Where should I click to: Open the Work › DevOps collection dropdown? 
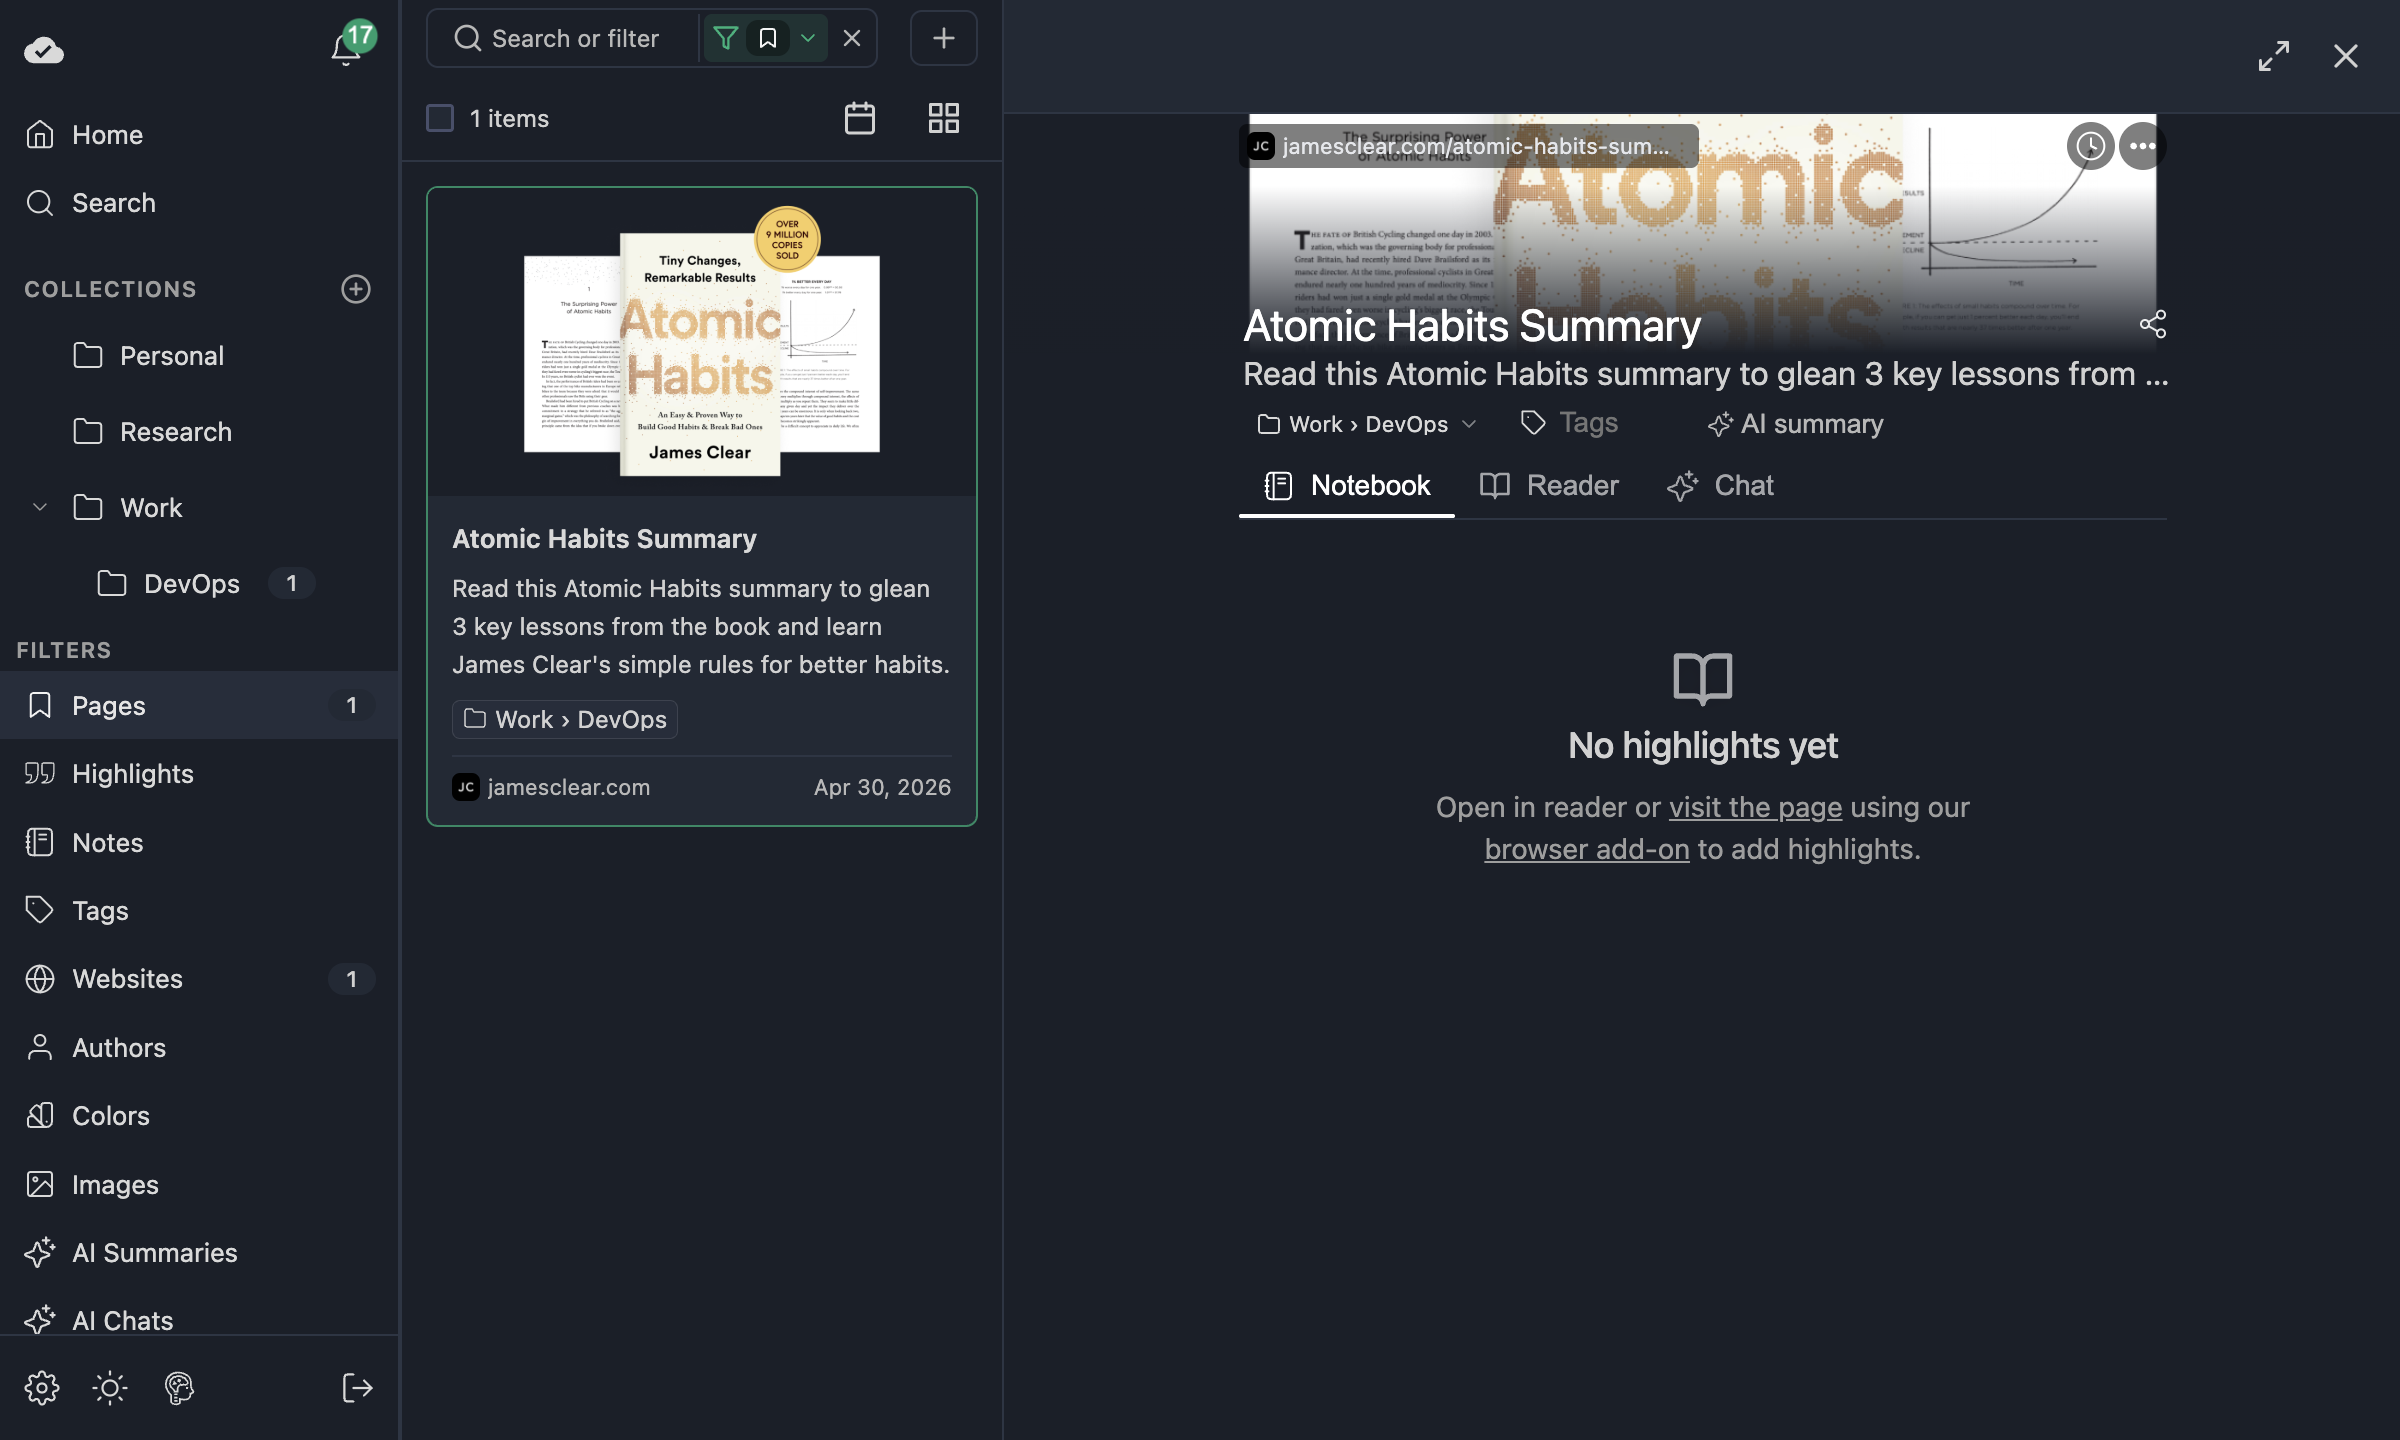point(1367,424)
